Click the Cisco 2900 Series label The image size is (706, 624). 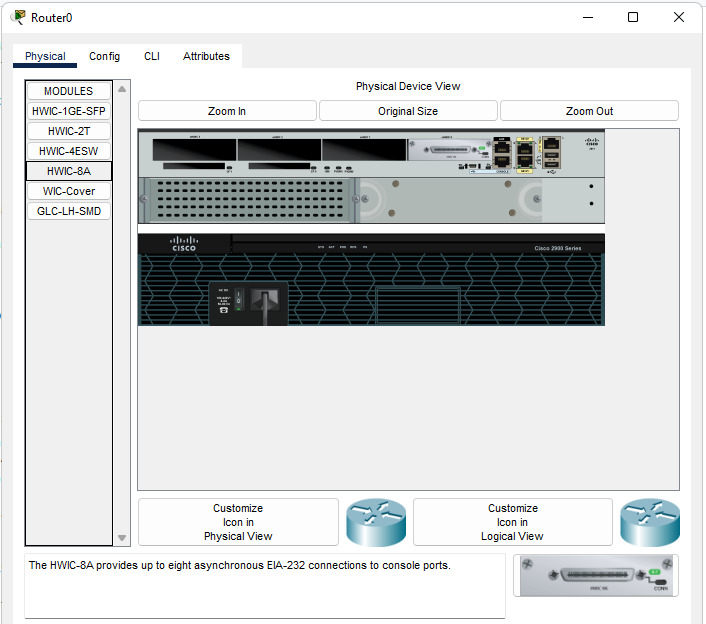[x=557, y=248]
